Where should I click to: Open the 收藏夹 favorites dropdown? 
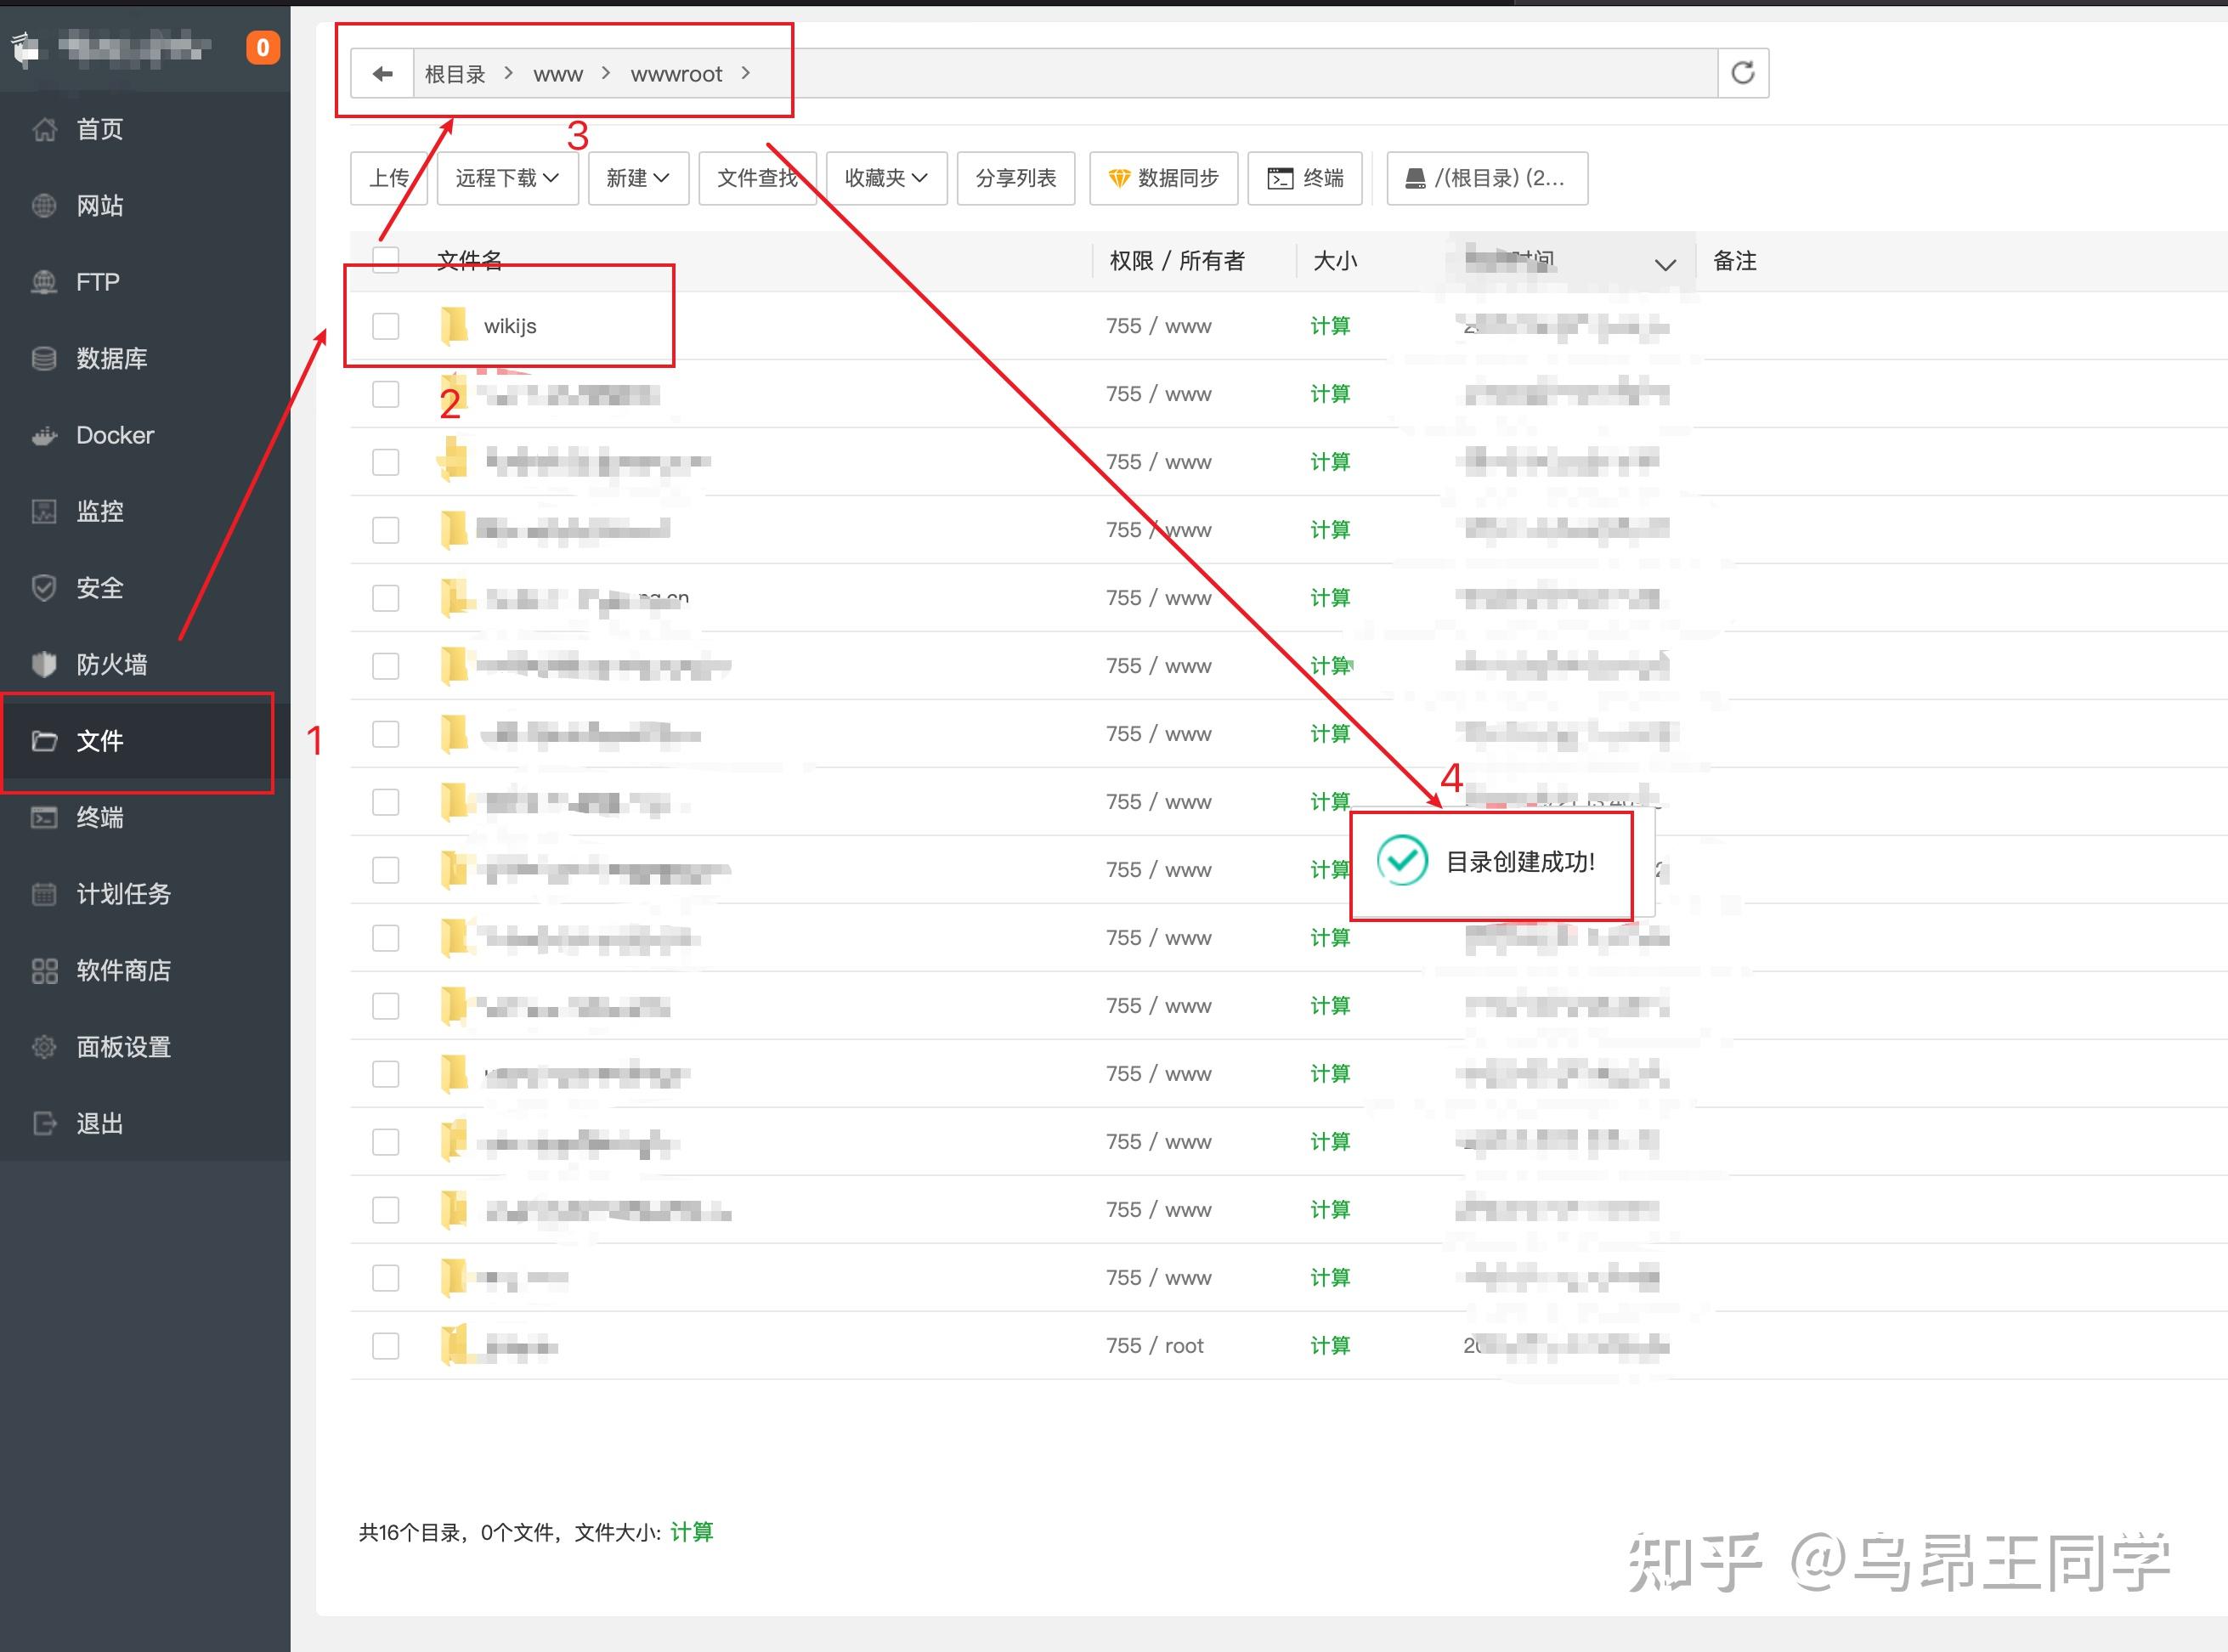tap(885, 178)
